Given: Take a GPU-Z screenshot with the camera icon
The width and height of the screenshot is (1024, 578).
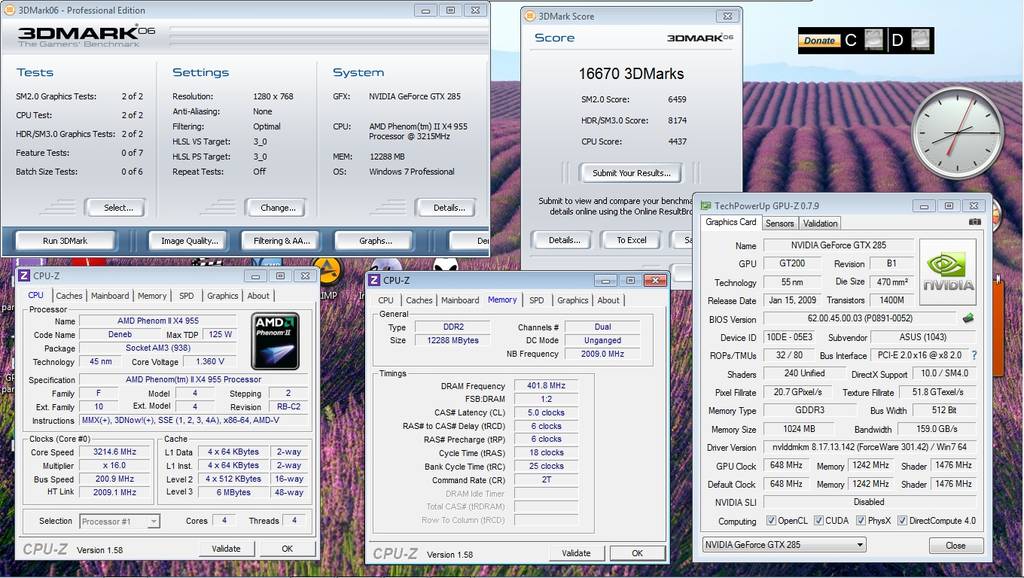Looking at the screenshot, I should 975,222.
